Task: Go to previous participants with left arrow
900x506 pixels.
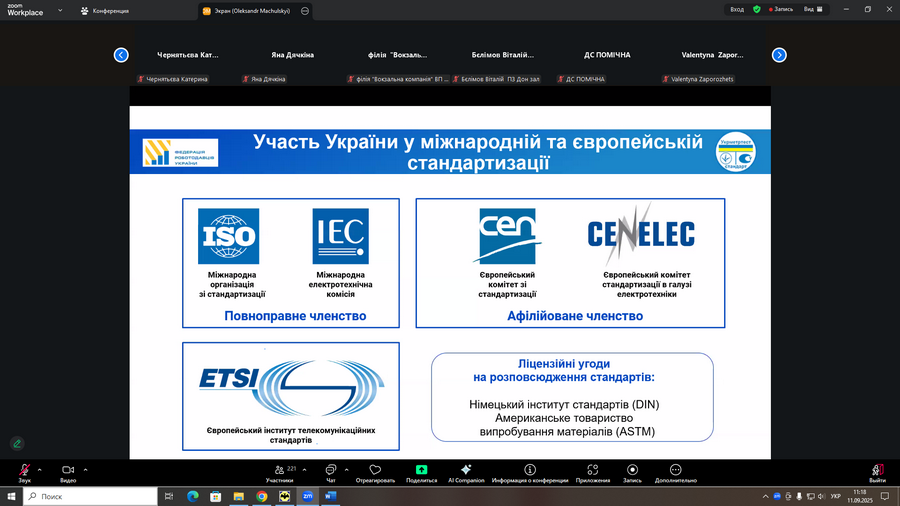Action: pyautogui.click(x=121, y=55)
